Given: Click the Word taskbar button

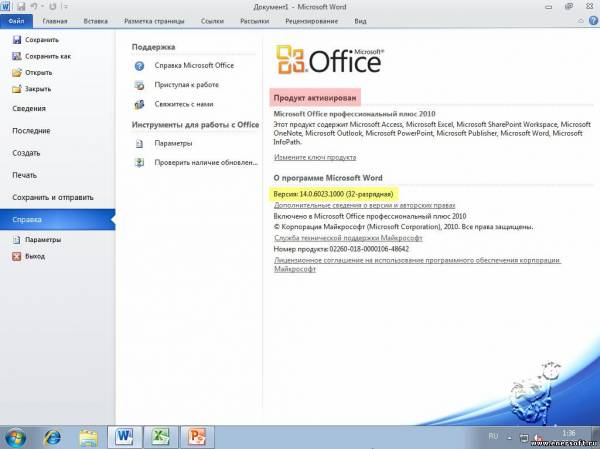Looking at the screenshot, I should pyautogui.click(x=124, y=437).
